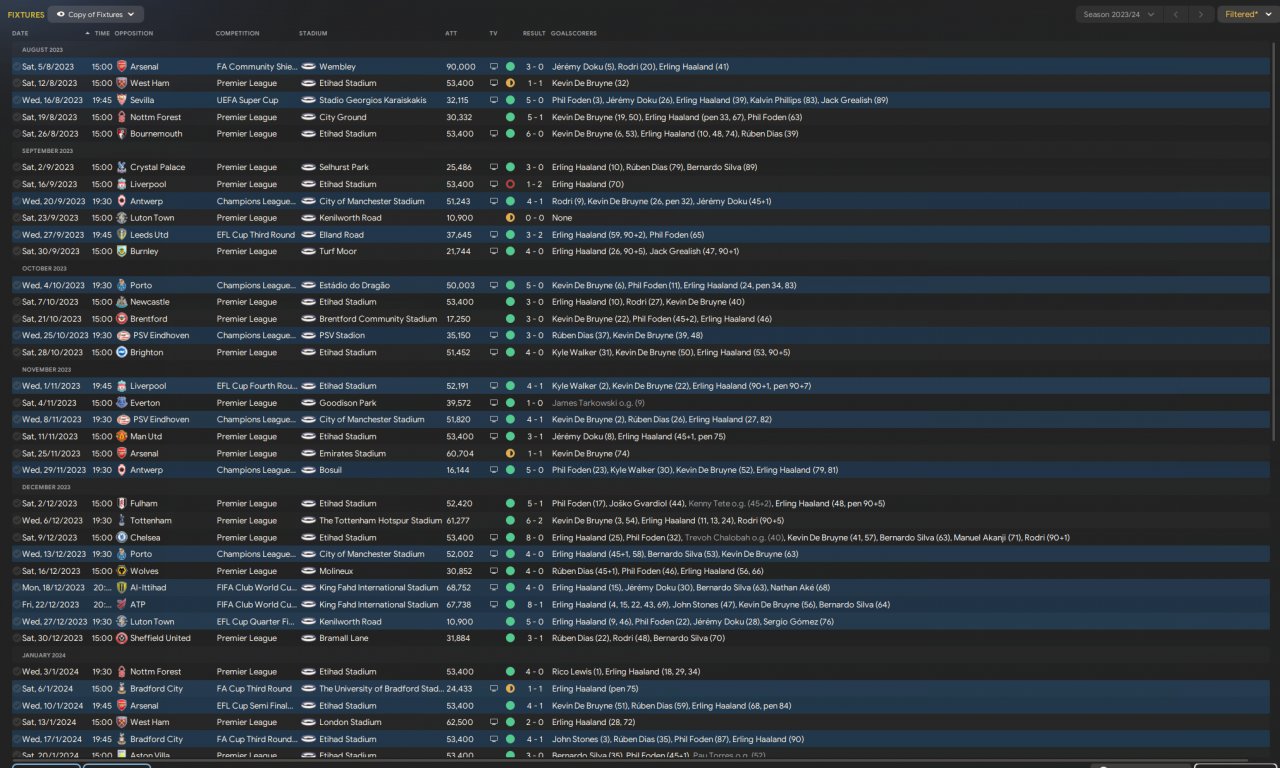Click the AUGUST 2023 month heading
Image resolution: width=1280 pixels, height=768 pixels.
pyautogui.click(x=42, y=50)
